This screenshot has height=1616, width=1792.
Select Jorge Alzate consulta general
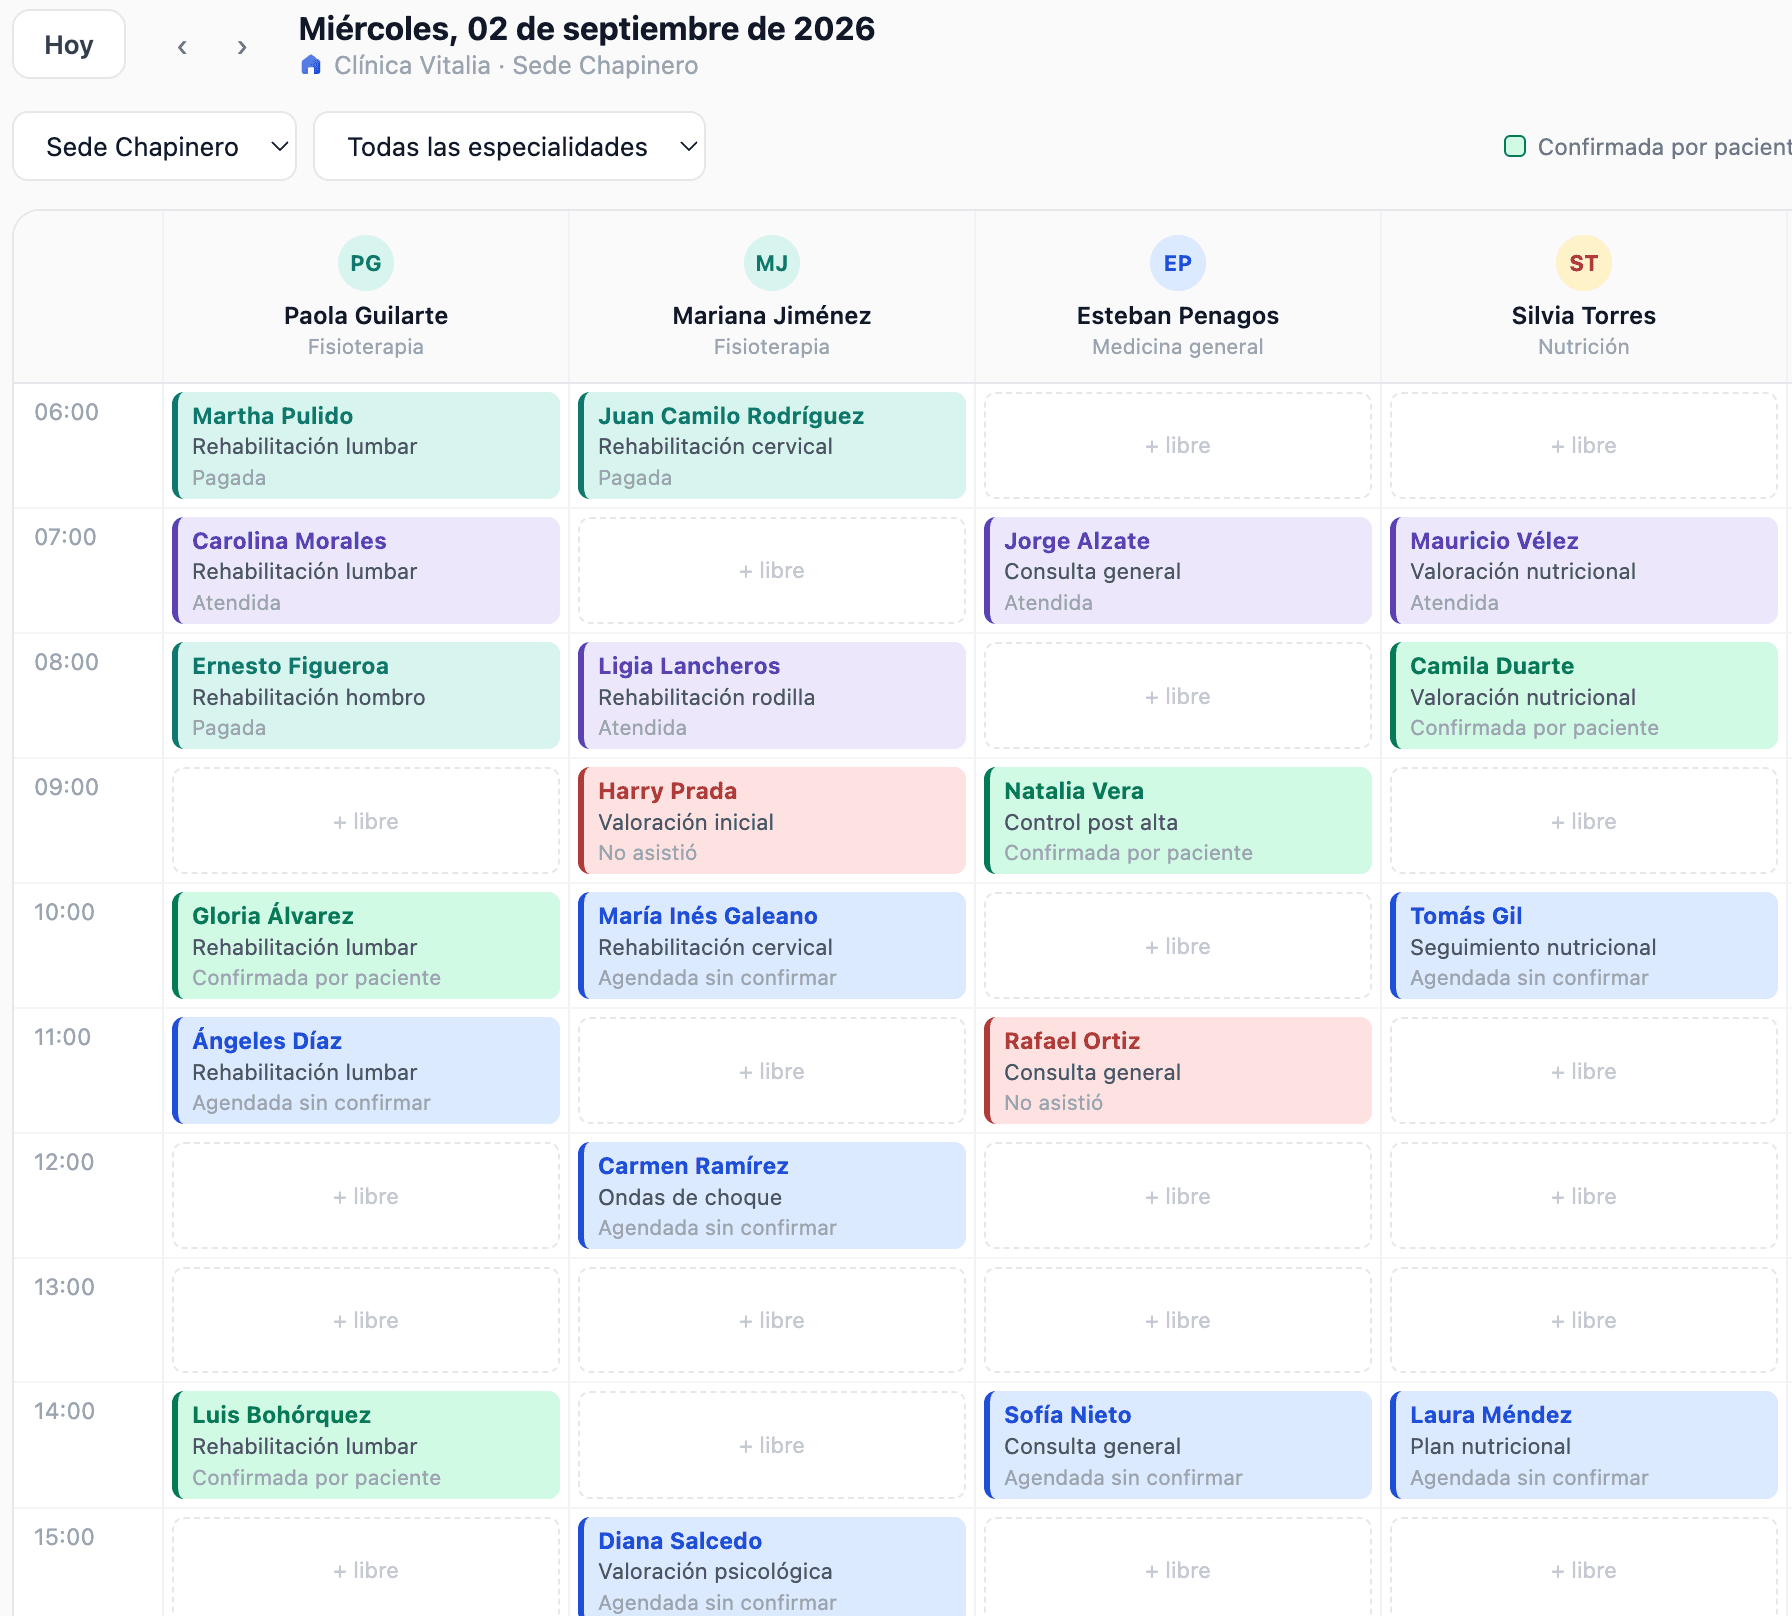1178,570
